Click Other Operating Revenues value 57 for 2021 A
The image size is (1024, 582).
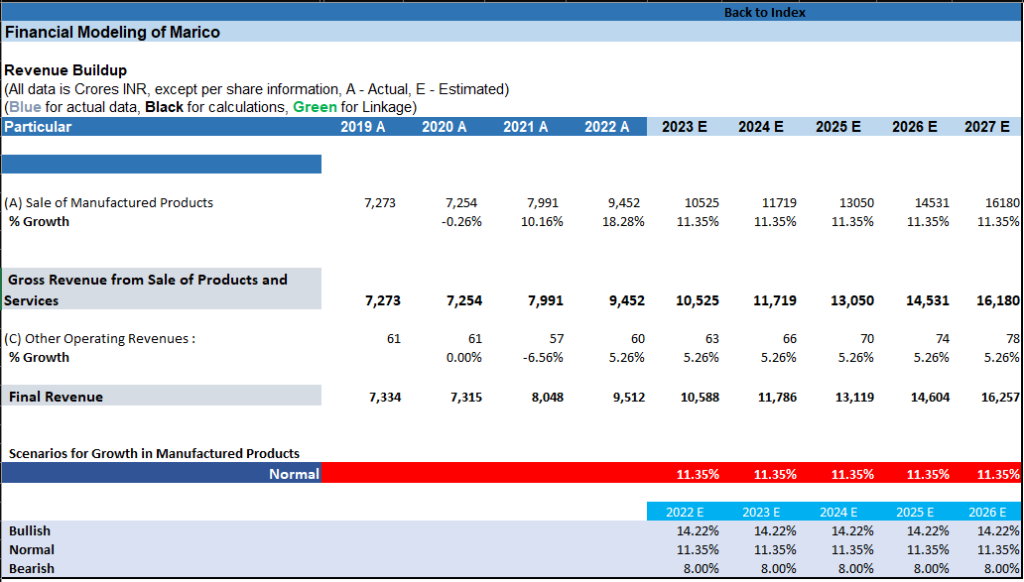(554, 339)
